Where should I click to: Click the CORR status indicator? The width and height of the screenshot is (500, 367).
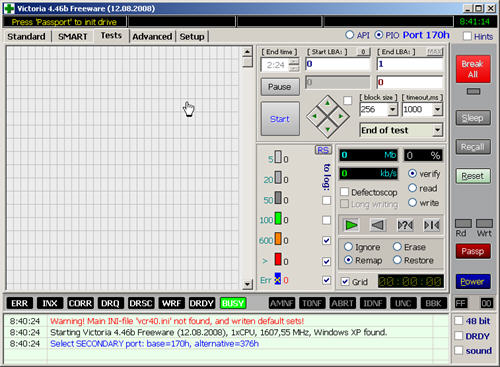tap(80, 303)
